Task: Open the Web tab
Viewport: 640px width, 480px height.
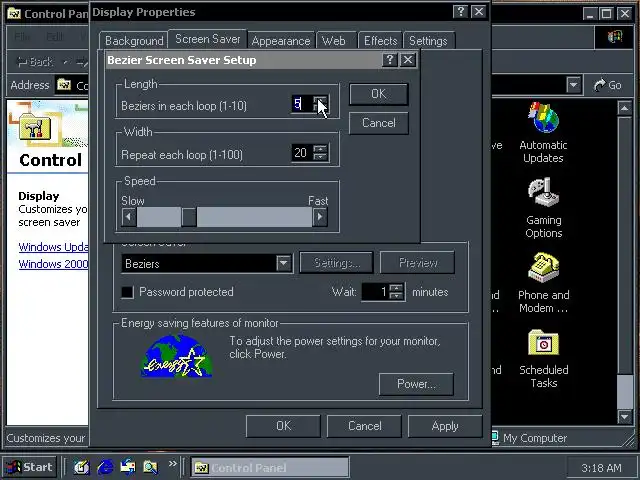Action: tap(333, 41)
